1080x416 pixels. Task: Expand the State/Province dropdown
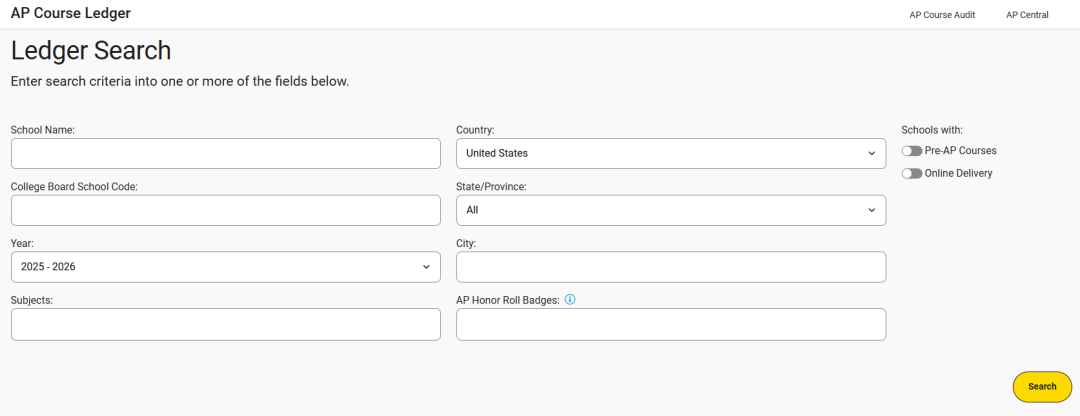coord(671,210)
